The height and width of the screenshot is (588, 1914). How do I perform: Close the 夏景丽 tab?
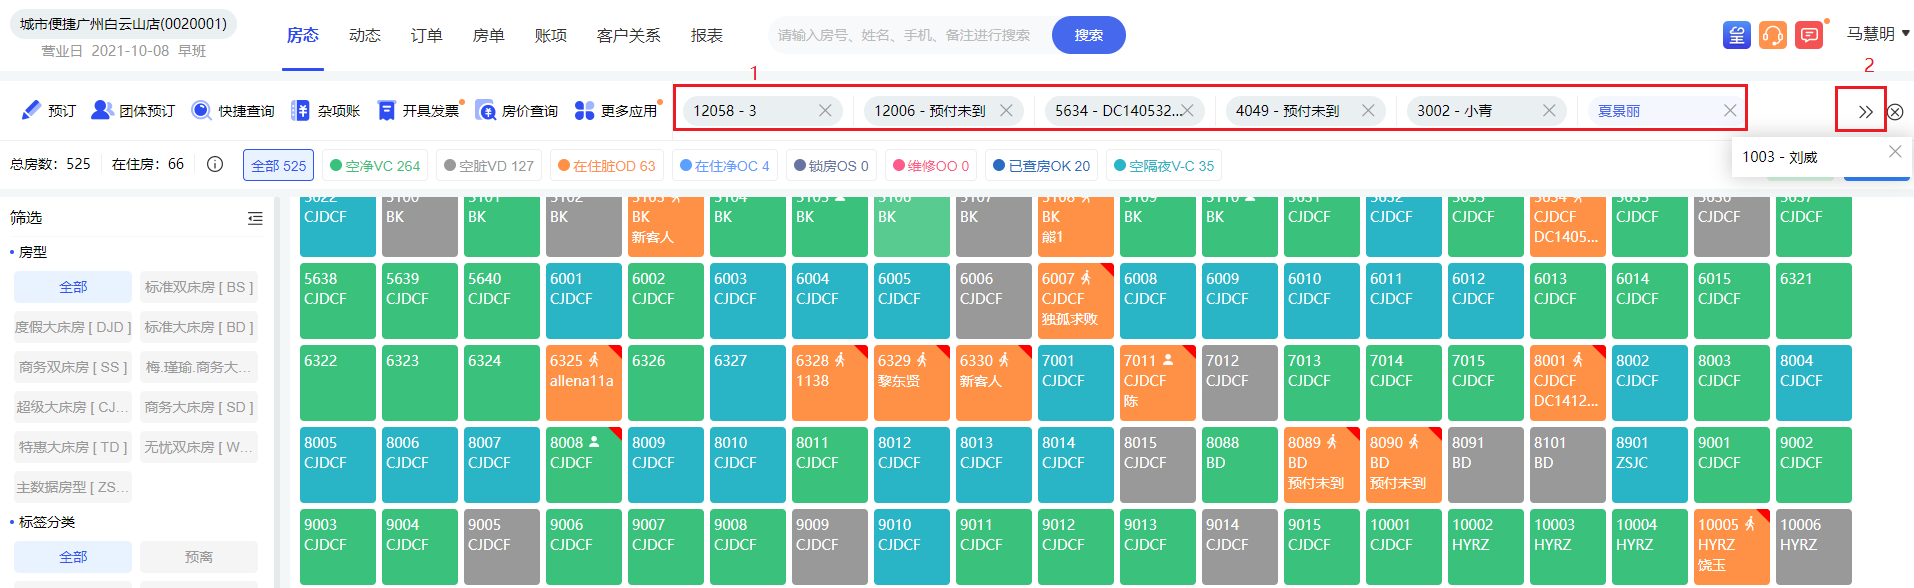1730,111
